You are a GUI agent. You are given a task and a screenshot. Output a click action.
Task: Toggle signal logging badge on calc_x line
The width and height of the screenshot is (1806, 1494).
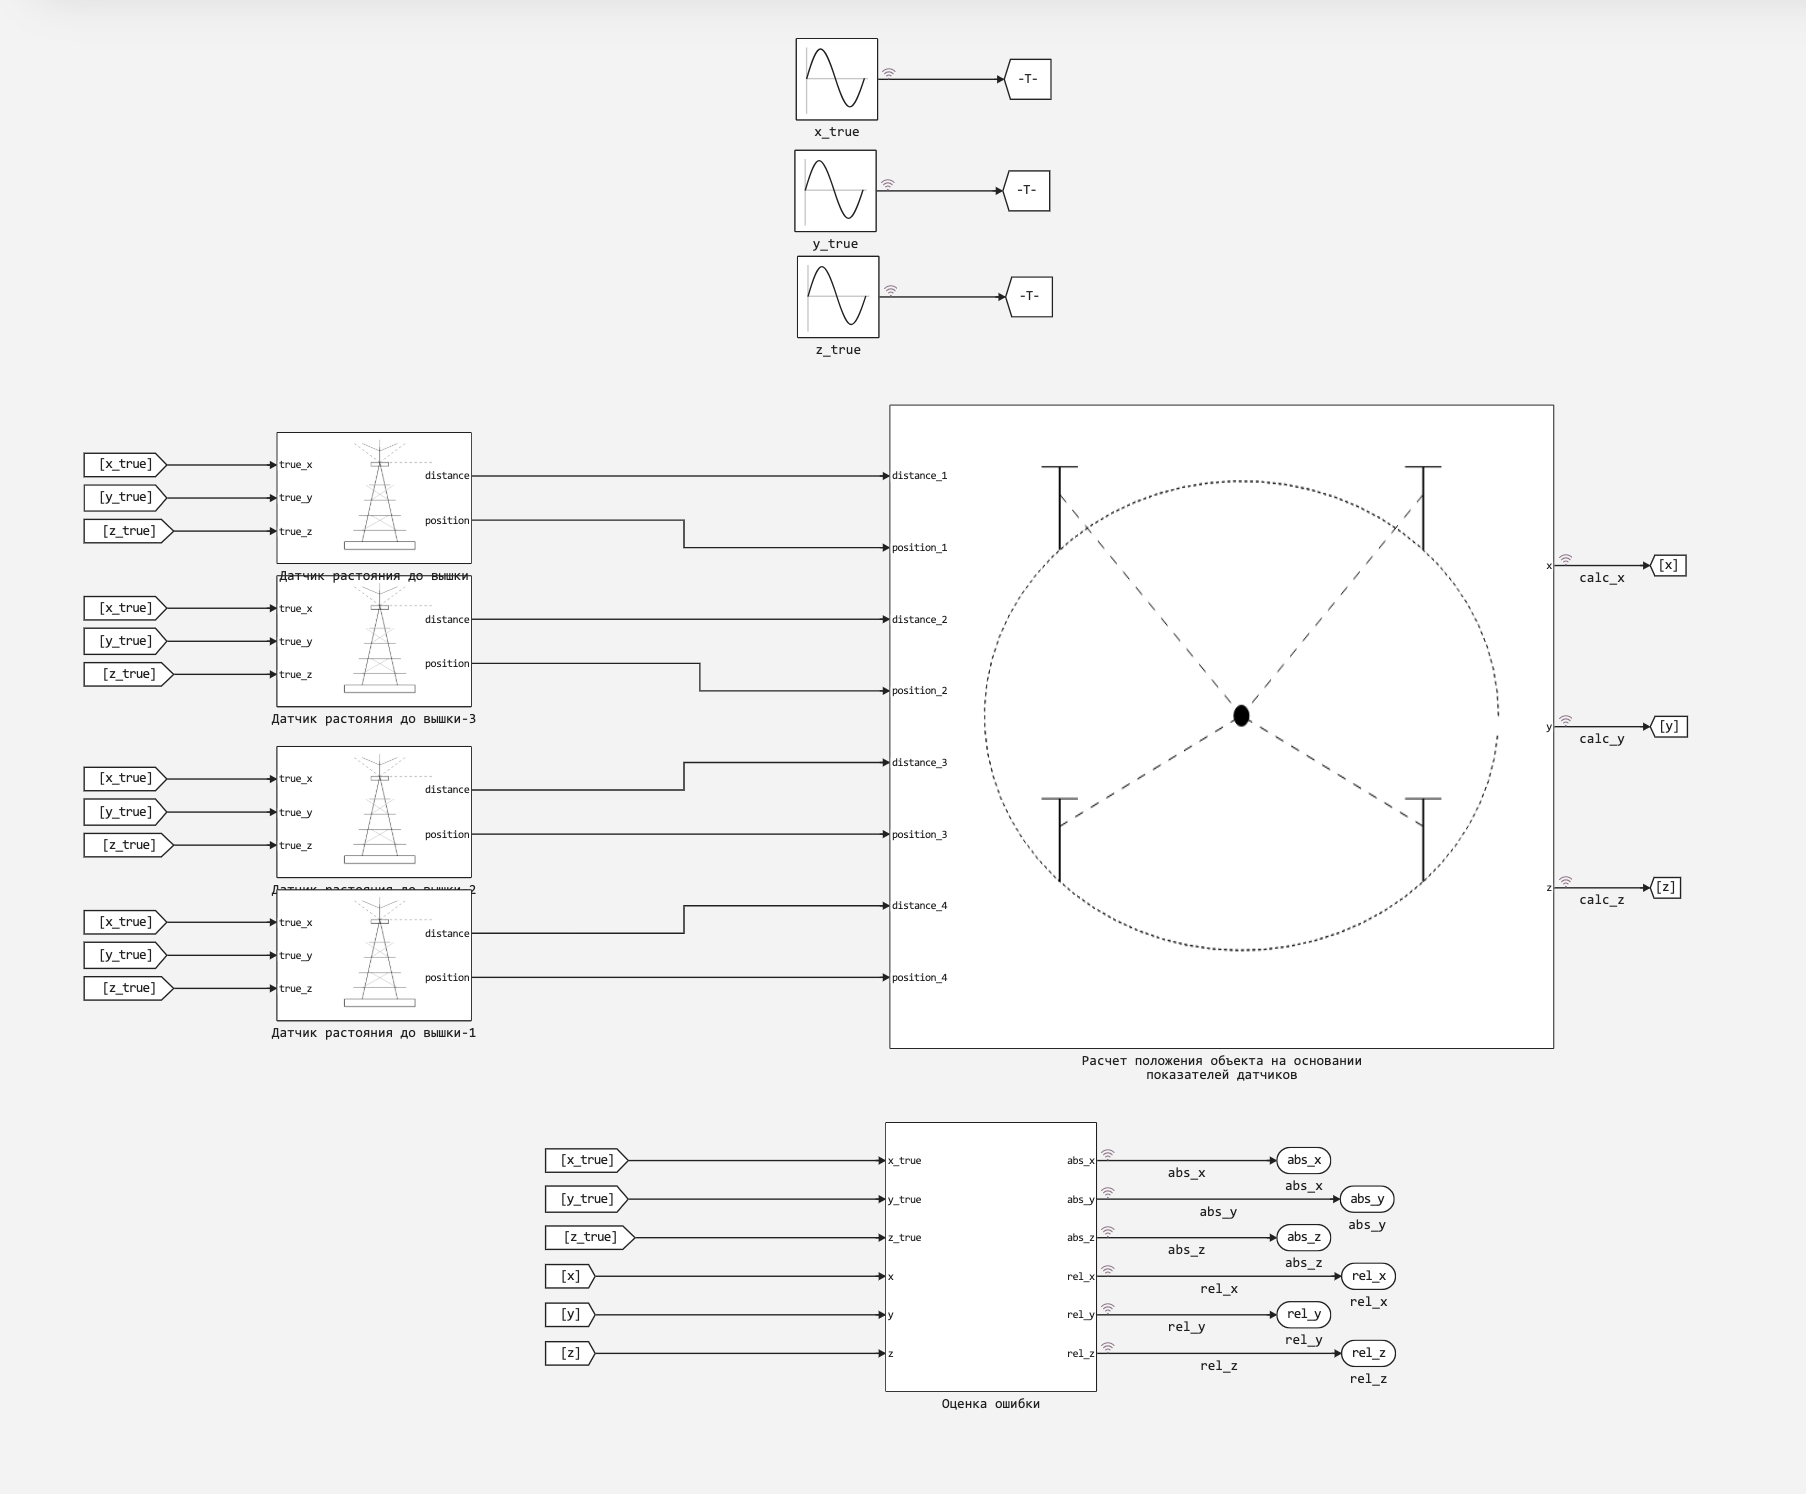click(x=1566, y=559)
